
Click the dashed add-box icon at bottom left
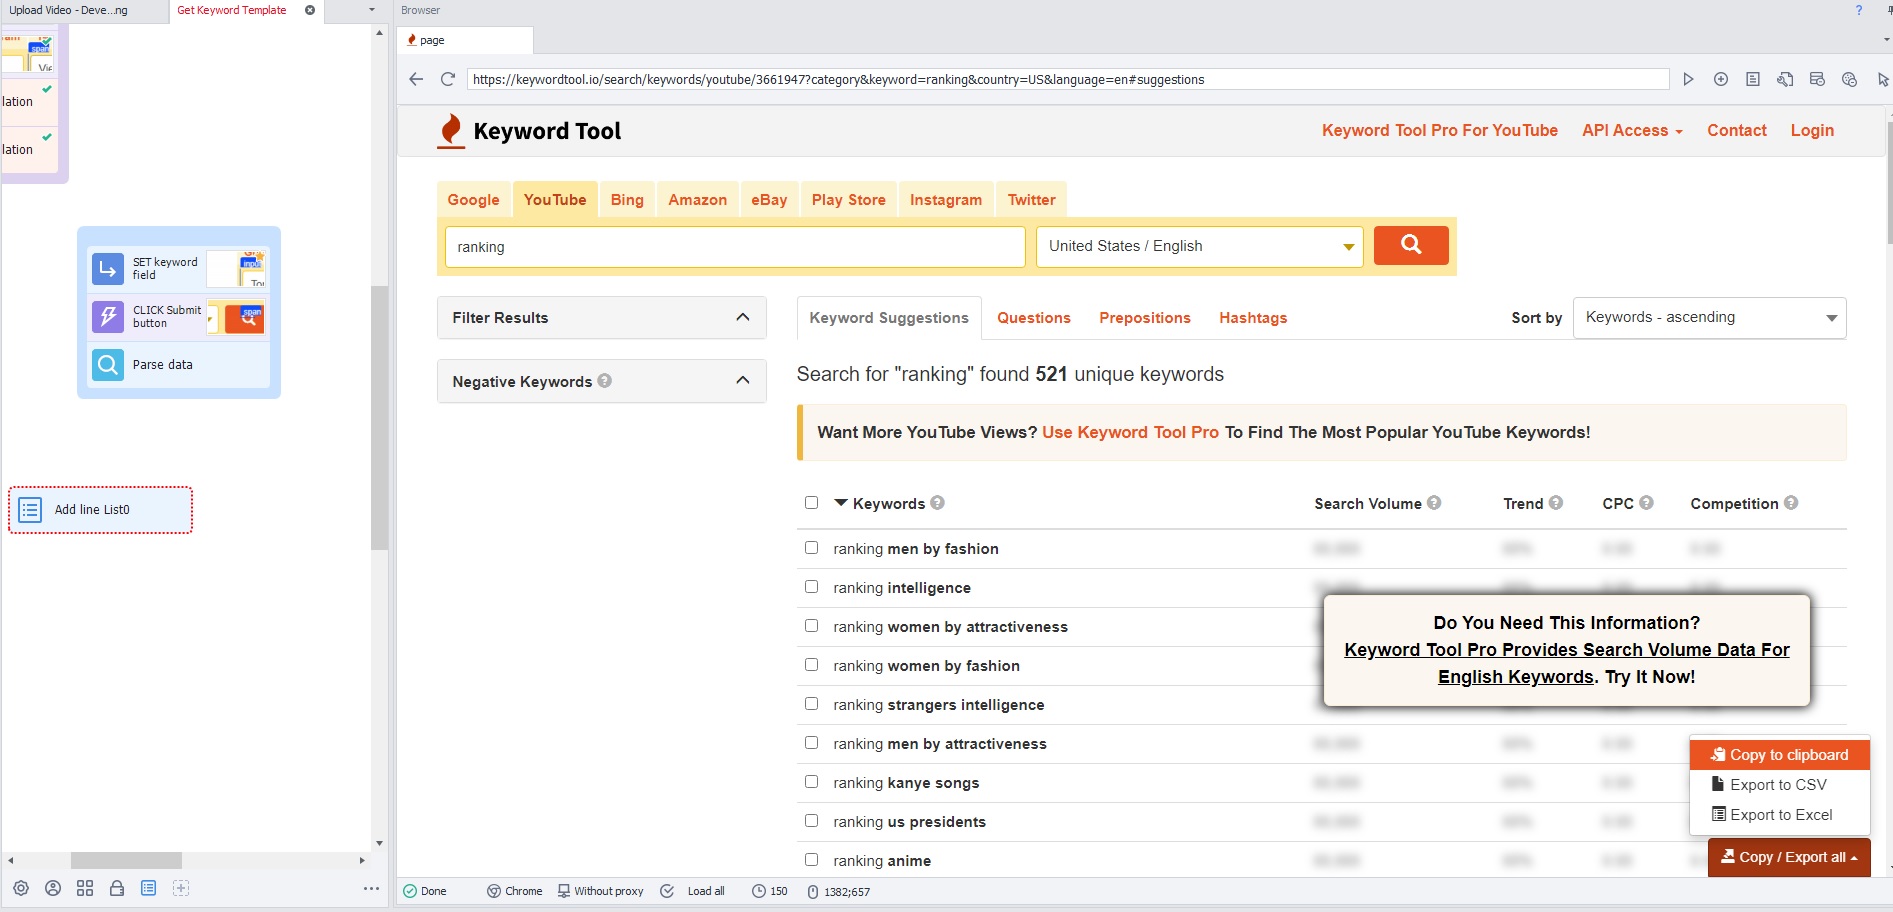coord(181,888)
